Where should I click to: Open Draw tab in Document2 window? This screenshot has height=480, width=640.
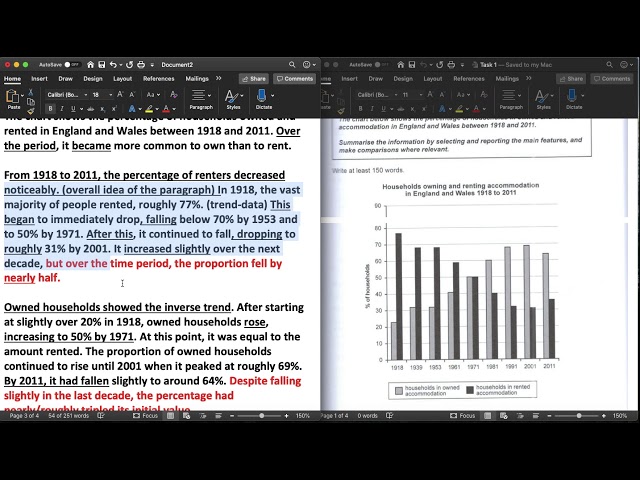click(65, 78)
